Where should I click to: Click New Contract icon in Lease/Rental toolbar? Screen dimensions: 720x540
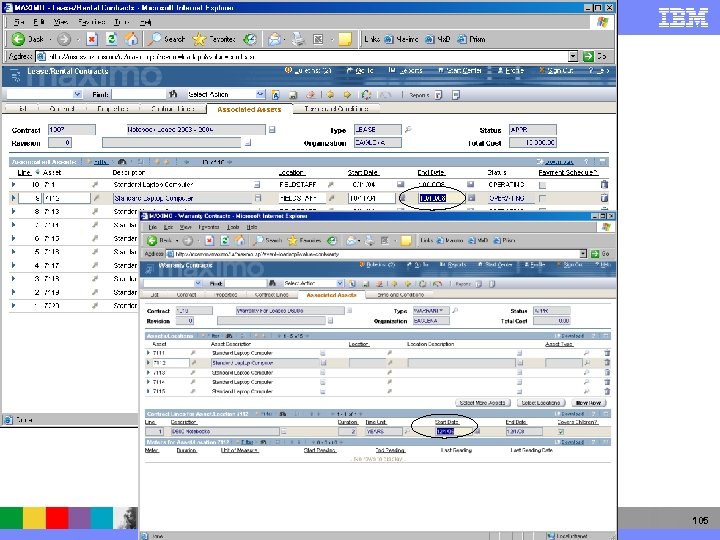pos(276,95)
